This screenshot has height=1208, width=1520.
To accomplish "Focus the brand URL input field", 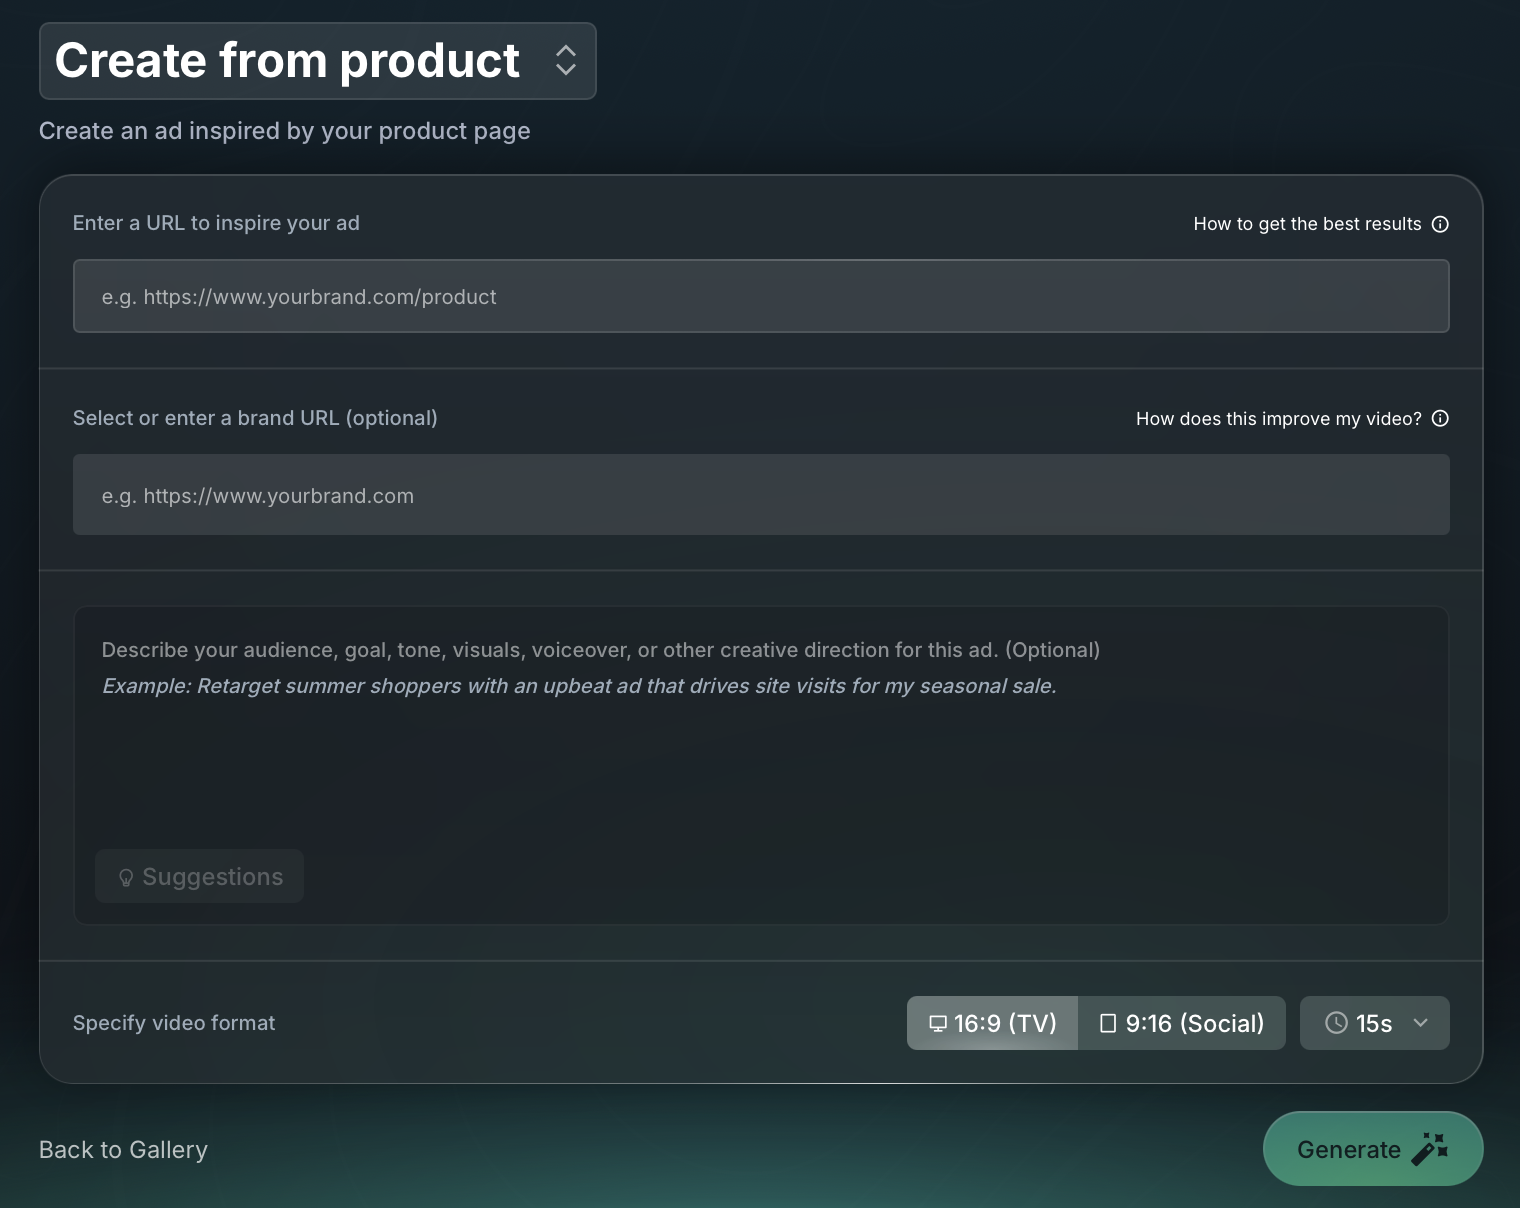I will pos(761,495).
